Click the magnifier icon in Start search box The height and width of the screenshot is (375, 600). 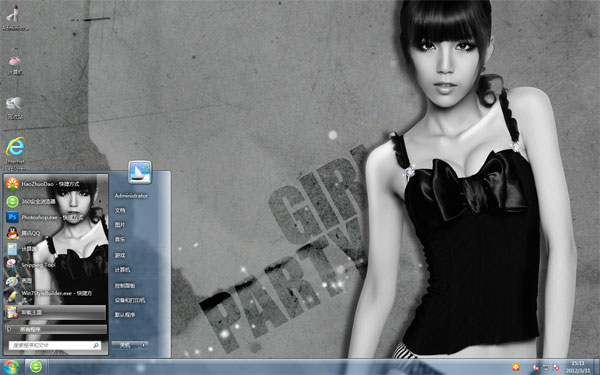click(96, 345)
